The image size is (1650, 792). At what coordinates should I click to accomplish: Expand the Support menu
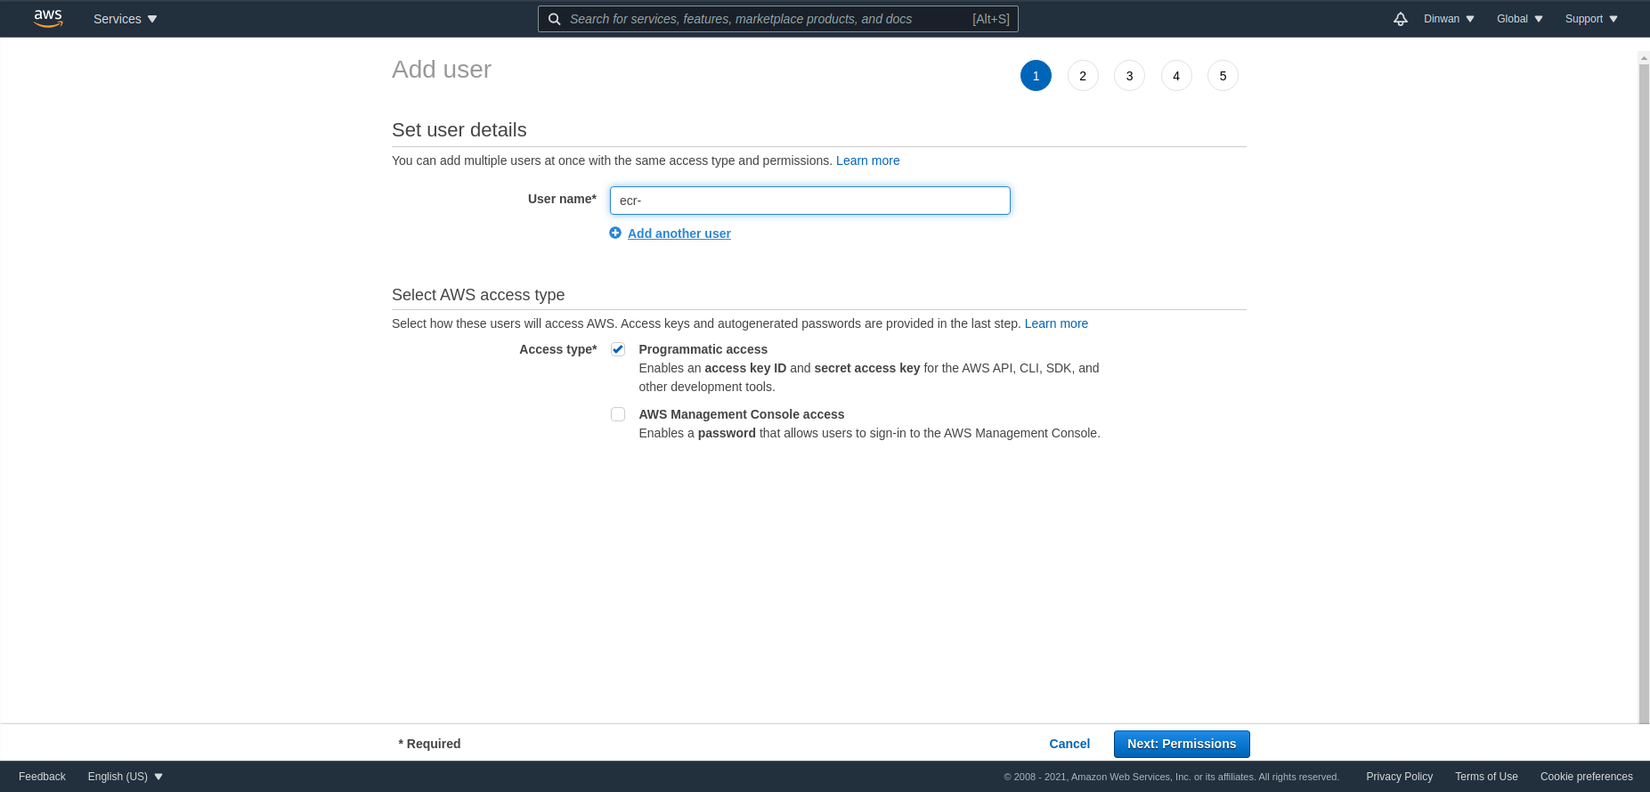pos(1591,19)
